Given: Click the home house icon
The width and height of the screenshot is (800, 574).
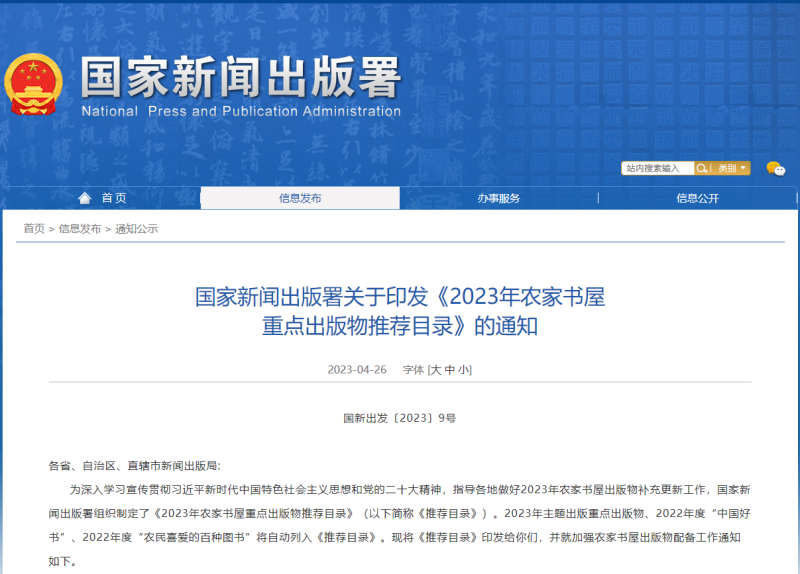Looking at the screenshot, I should [85, 198].
